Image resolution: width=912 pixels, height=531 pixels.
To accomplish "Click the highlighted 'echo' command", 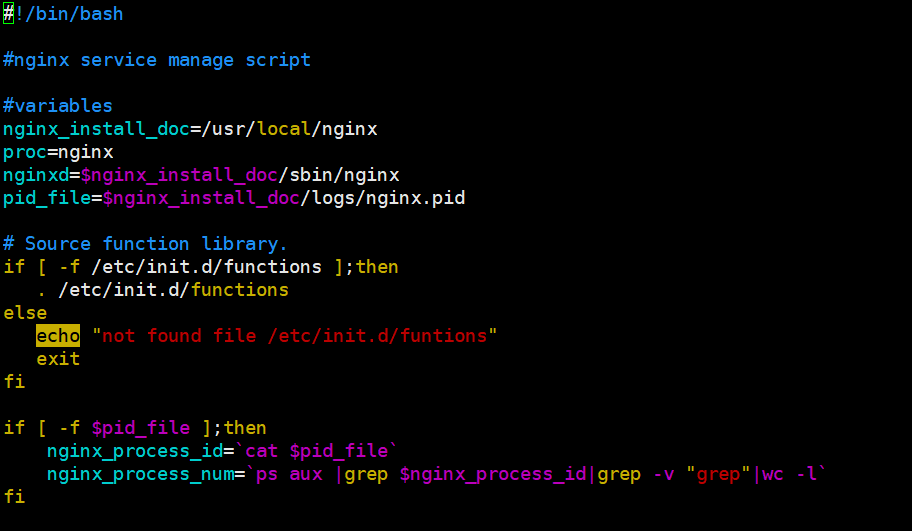I will [x=58, y=336].
